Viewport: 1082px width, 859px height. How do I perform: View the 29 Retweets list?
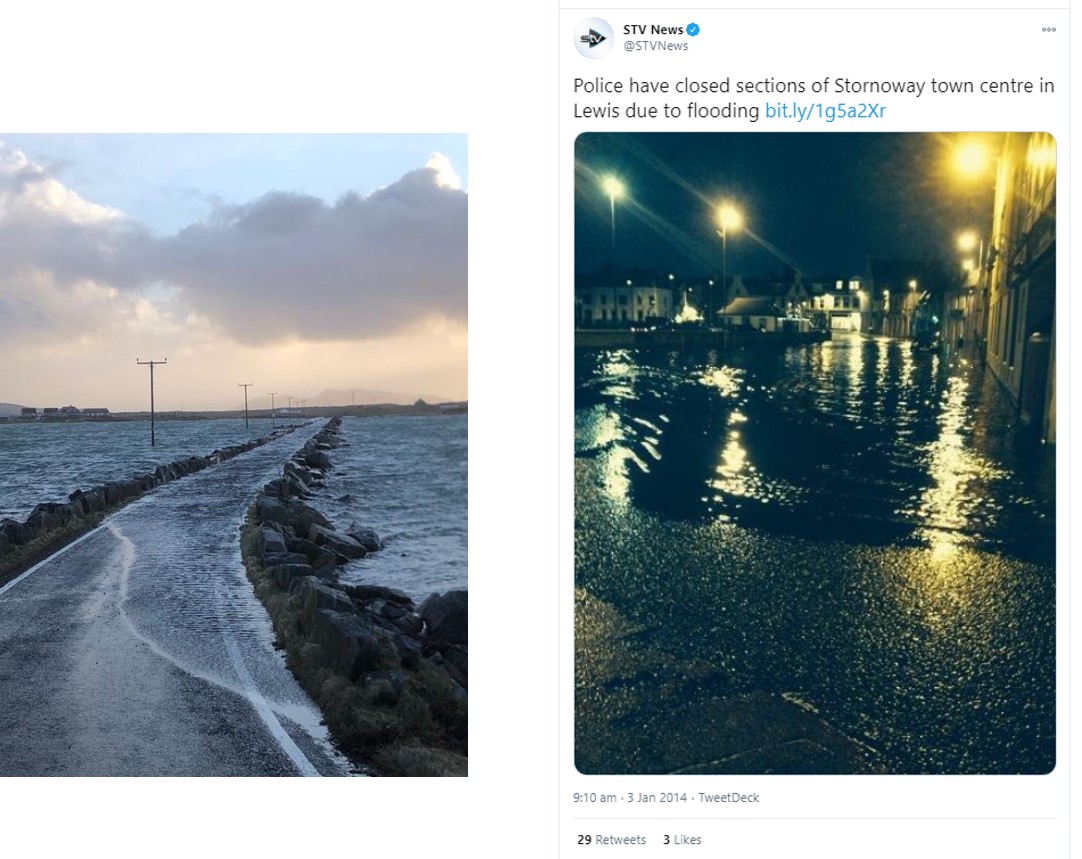(611, 840)
